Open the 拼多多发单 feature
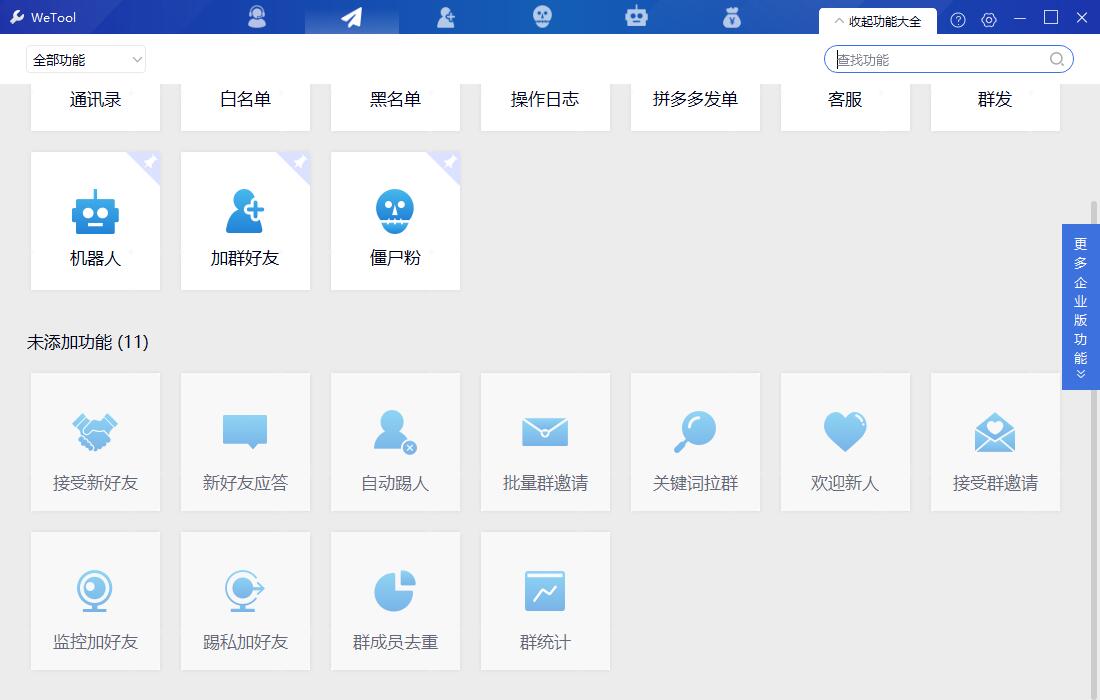This screenshot has height=700, width=1100. click(x=695, y=100)
